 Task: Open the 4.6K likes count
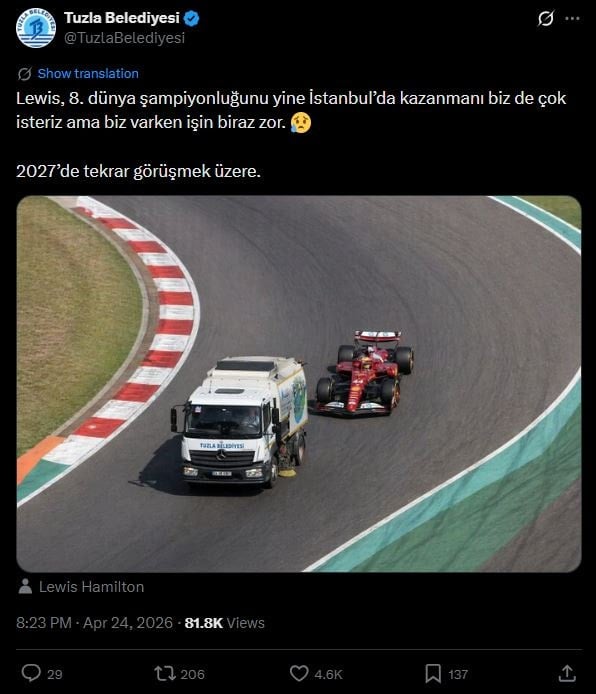pyautogui.click(x=328, y=674)
